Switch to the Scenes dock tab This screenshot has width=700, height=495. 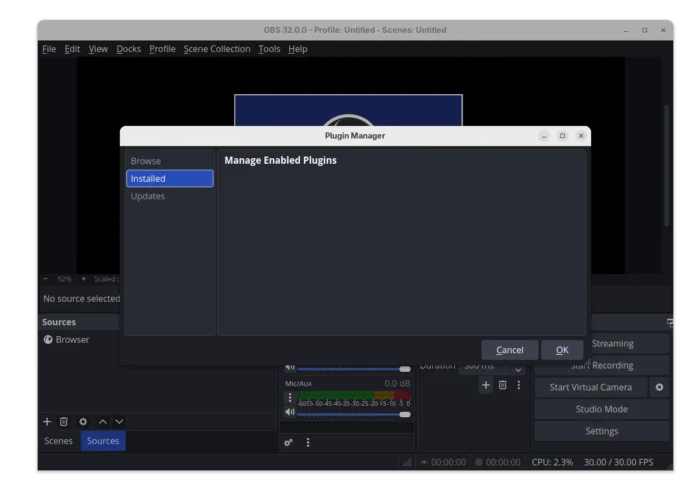[58, 441]
